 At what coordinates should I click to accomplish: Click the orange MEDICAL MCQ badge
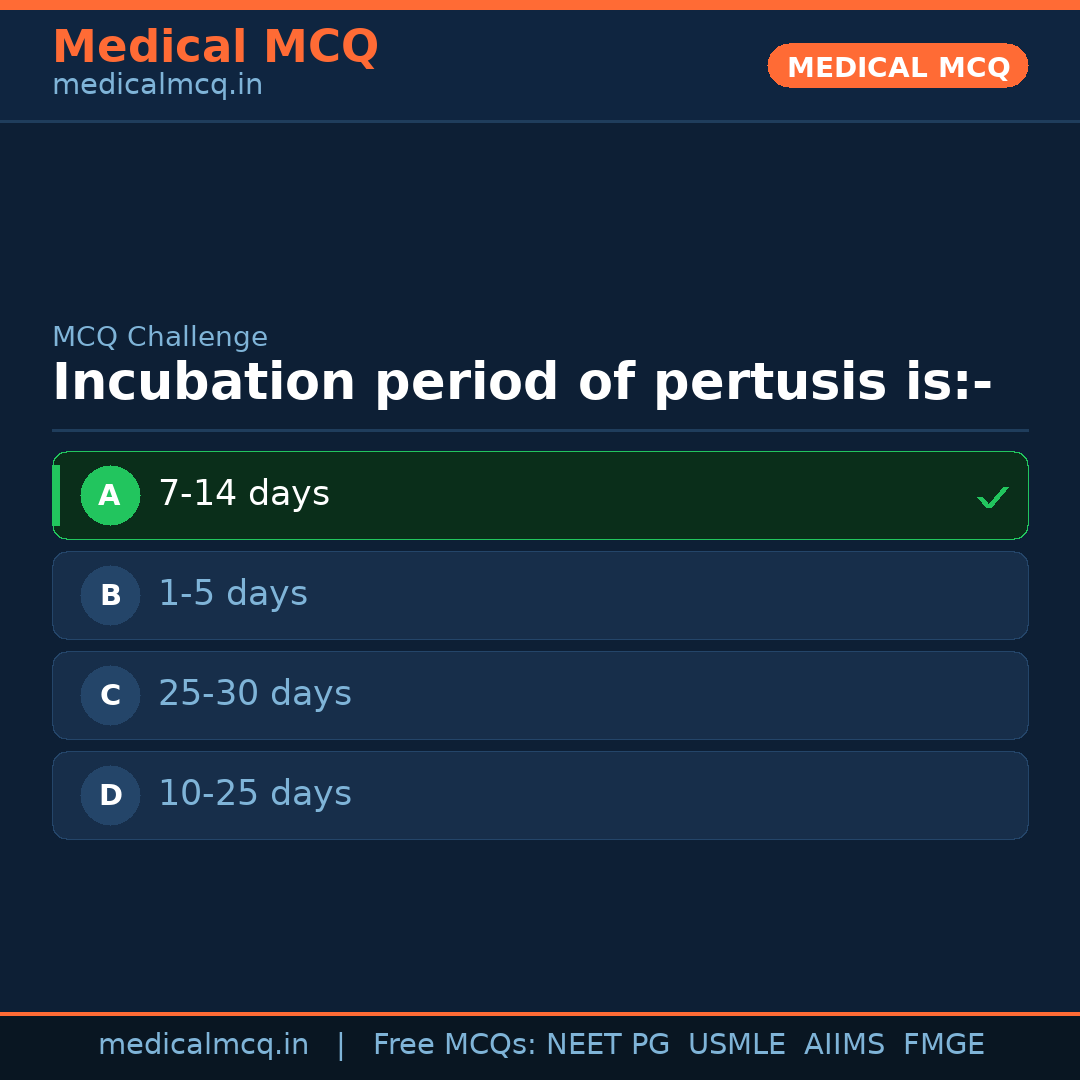[x=897, y=66]
